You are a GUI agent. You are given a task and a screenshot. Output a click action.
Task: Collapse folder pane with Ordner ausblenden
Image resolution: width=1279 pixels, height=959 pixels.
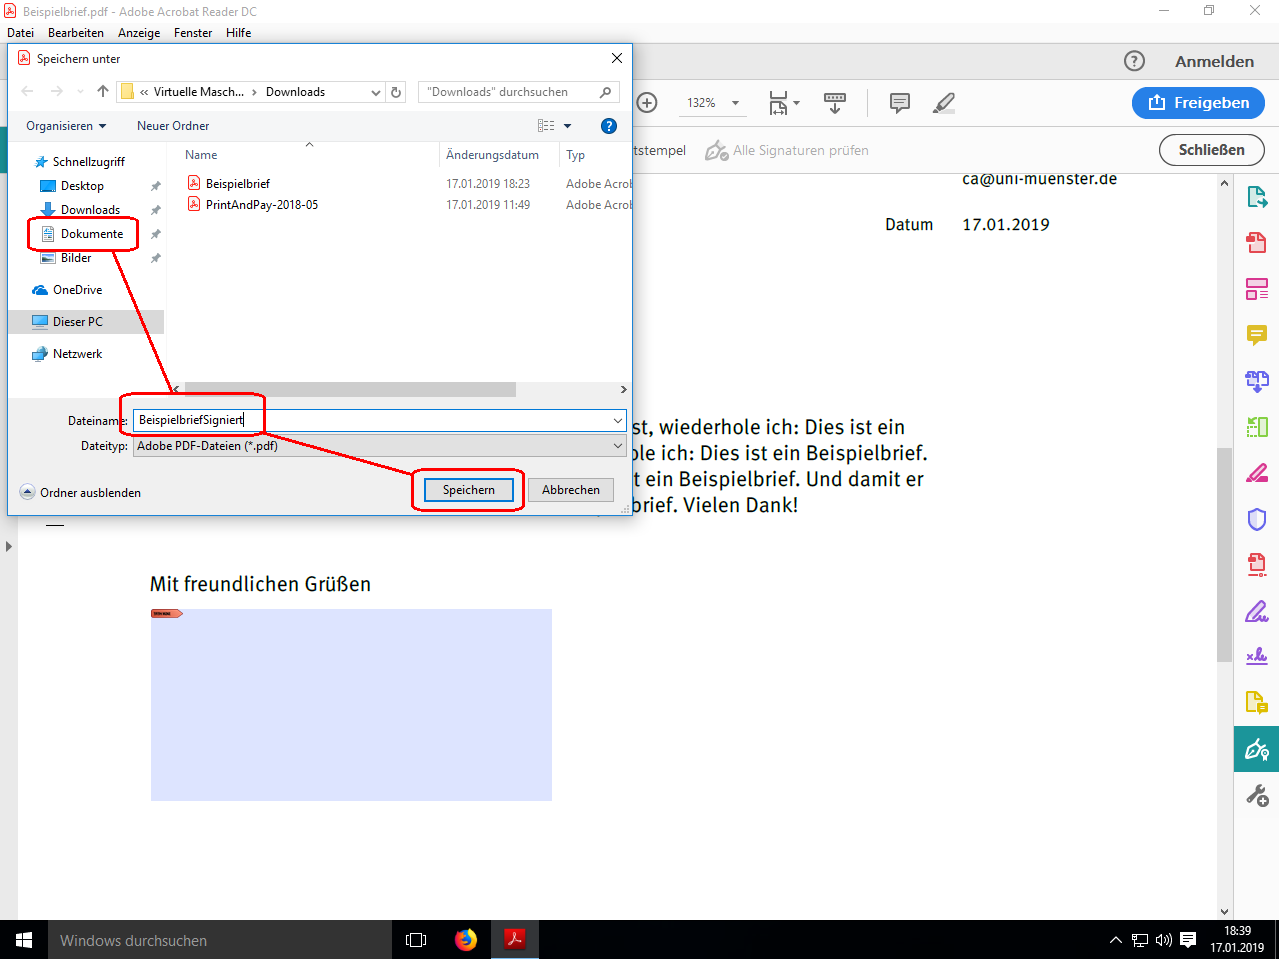pos(80,492)
